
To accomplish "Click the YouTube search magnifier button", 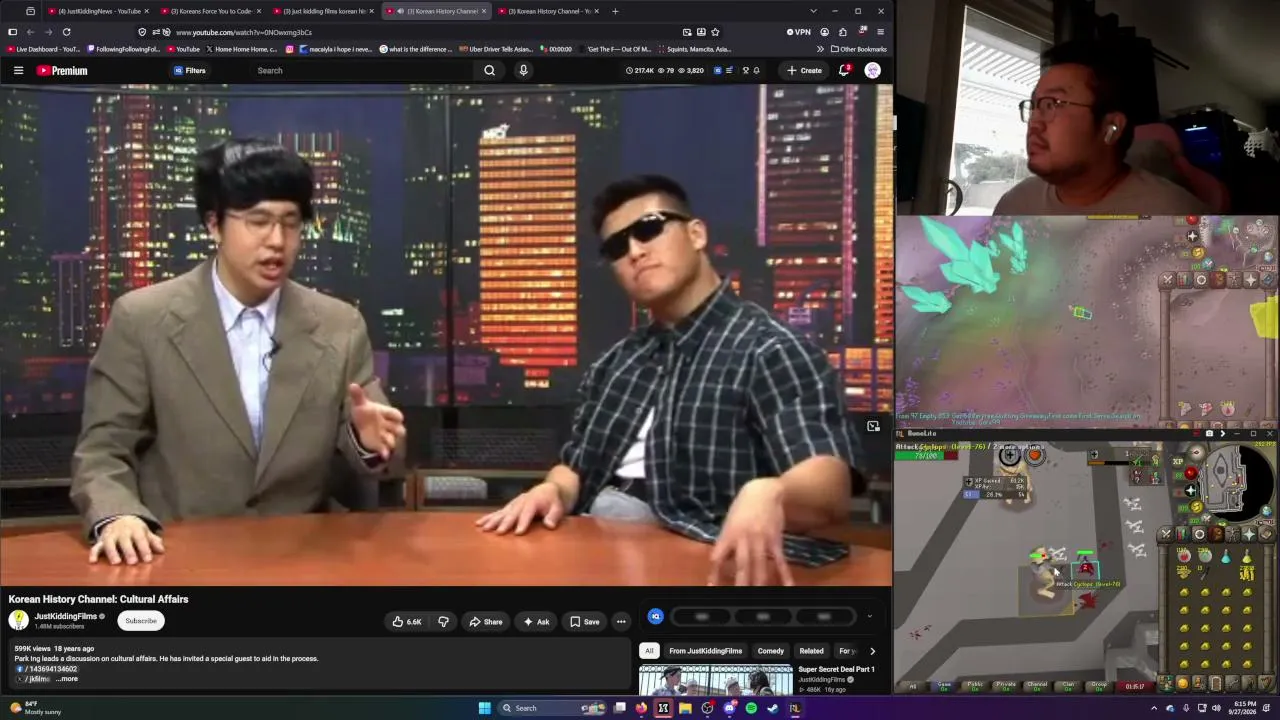I will tap(489, 70).
